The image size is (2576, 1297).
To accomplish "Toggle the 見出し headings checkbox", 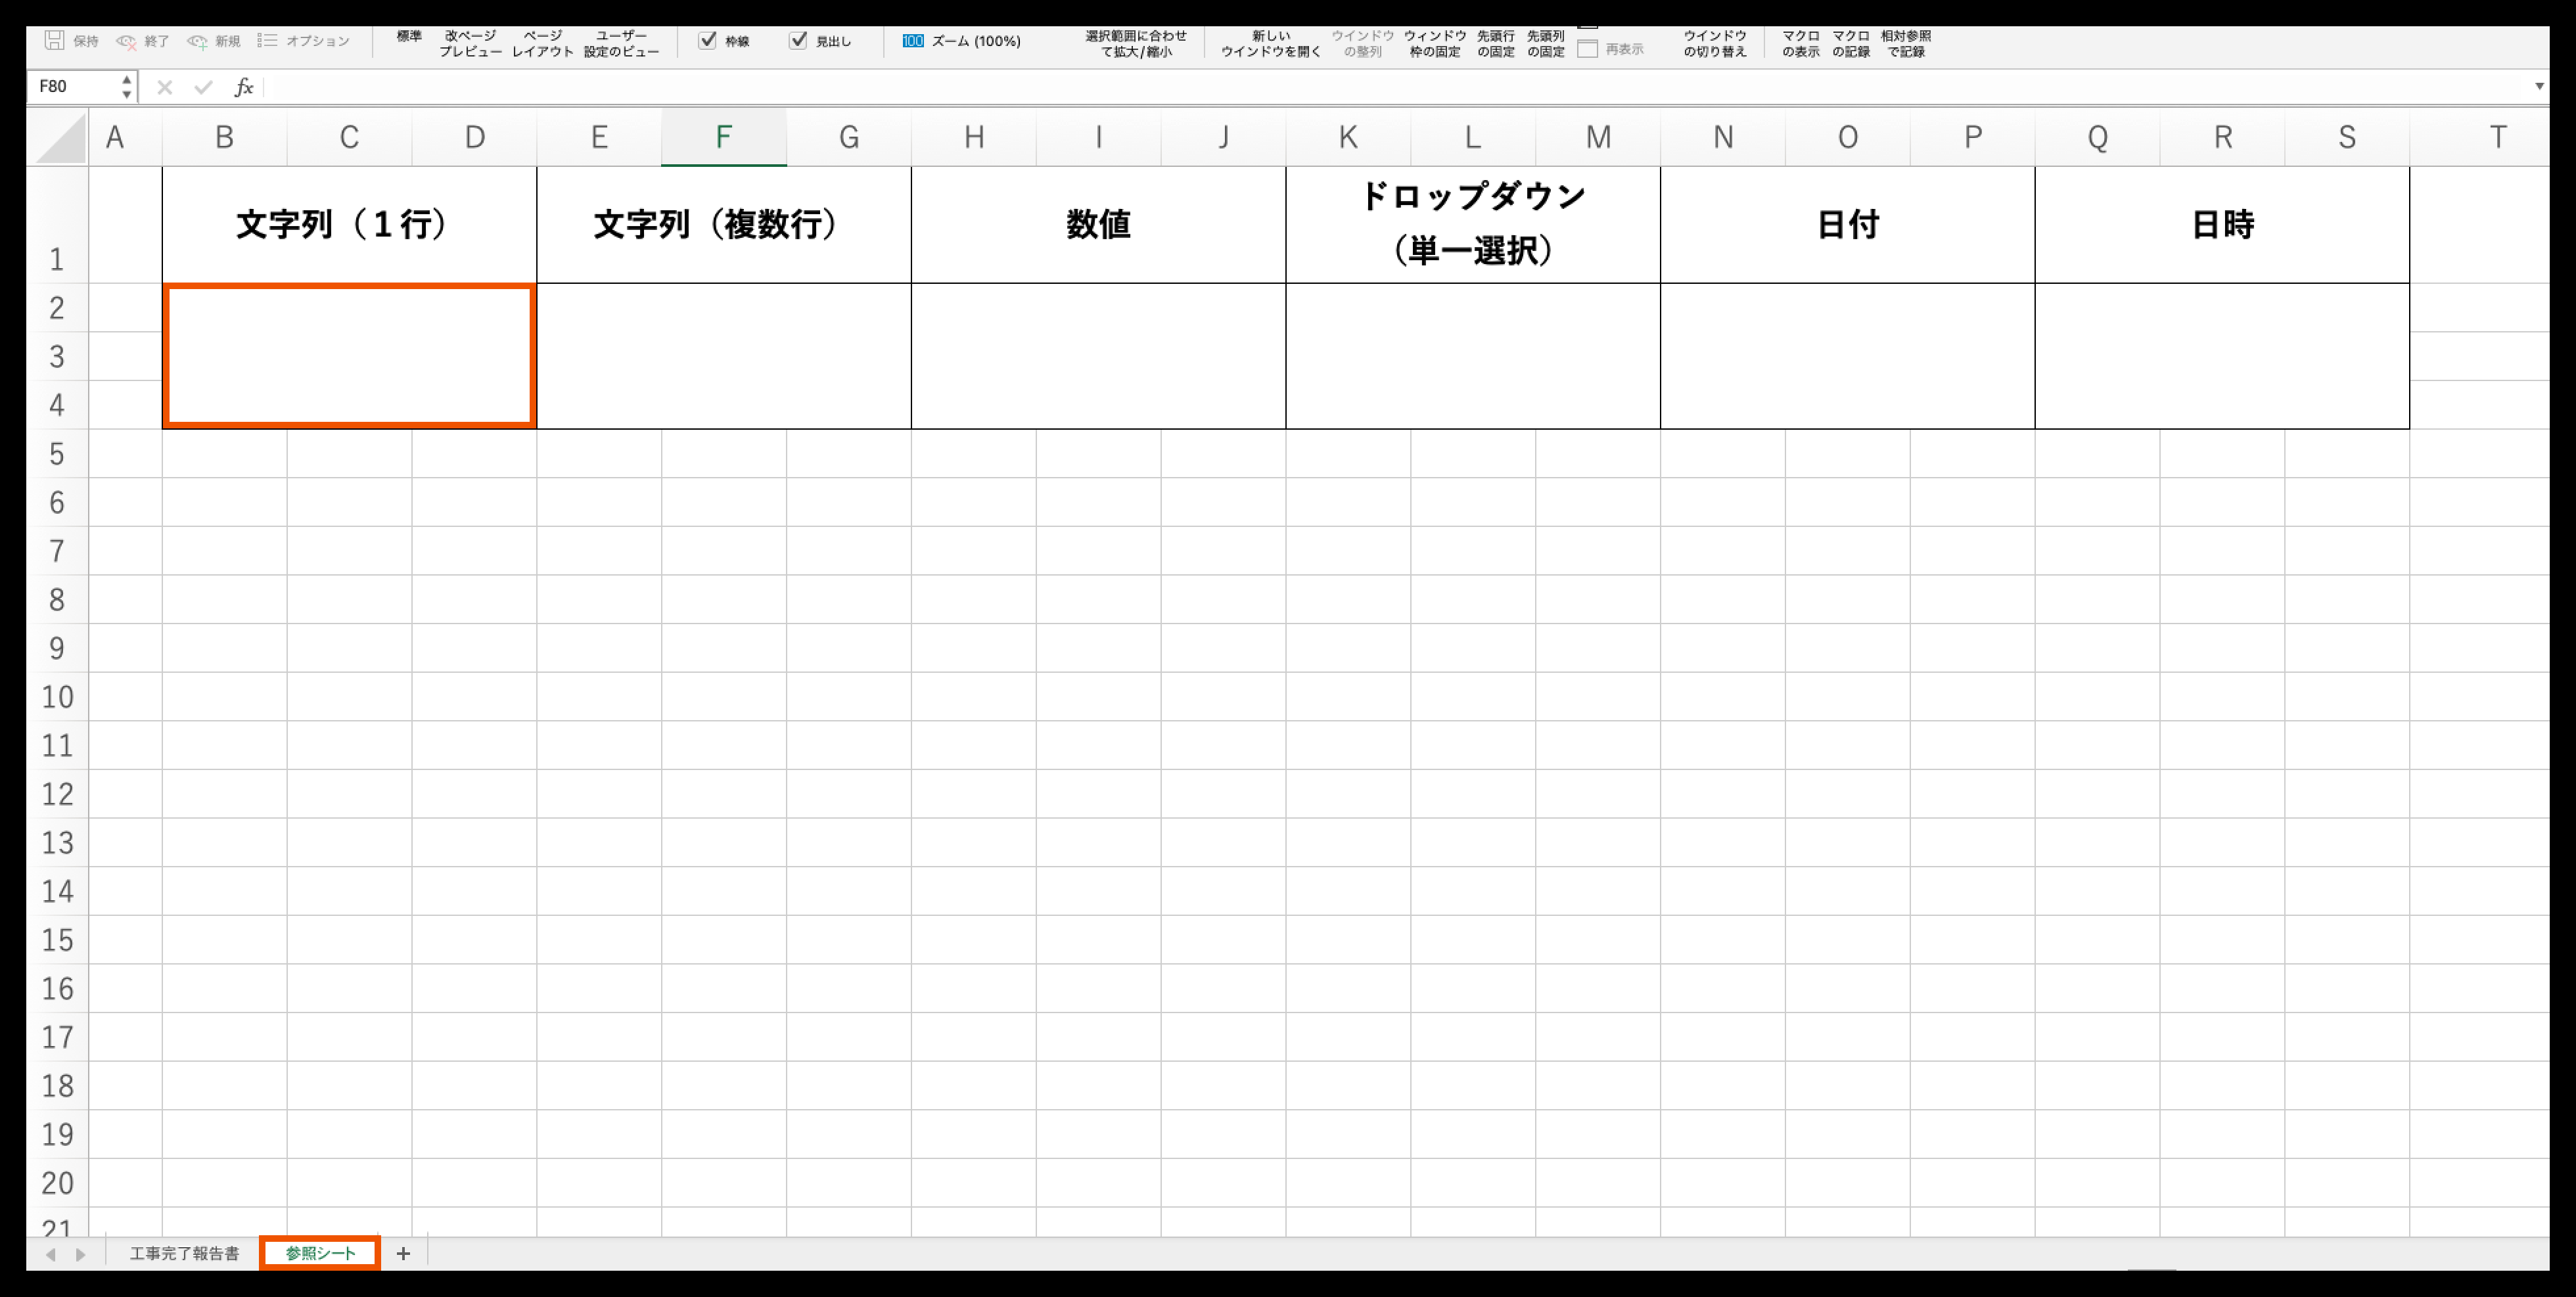I will 798,41.
